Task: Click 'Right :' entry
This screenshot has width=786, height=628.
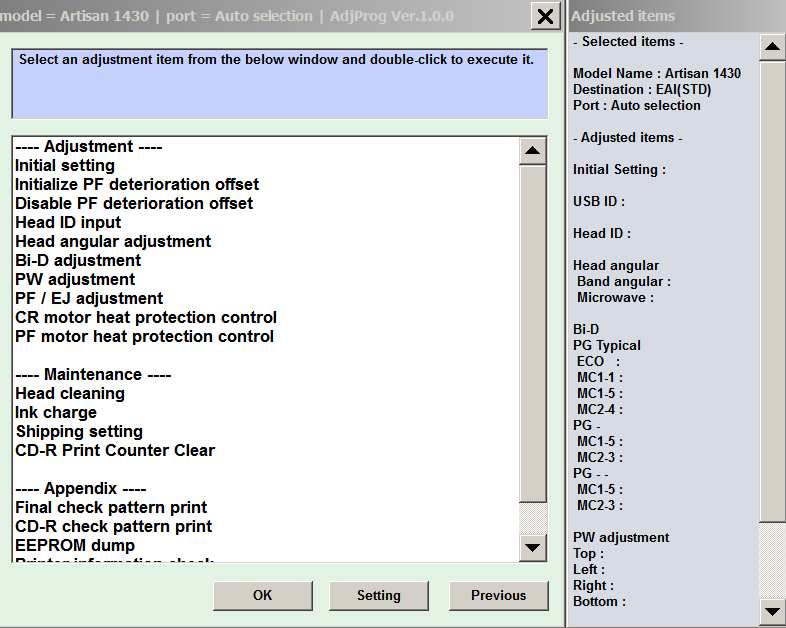Action: [594, 585]
